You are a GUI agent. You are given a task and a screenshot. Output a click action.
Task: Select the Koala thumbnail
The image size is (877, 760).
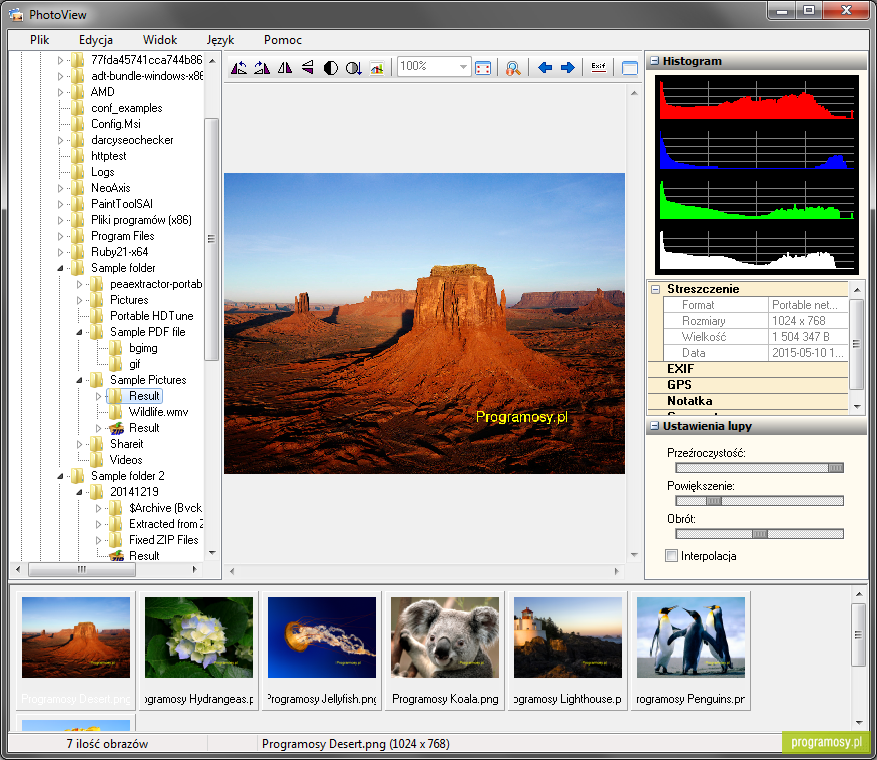point(445,651)
